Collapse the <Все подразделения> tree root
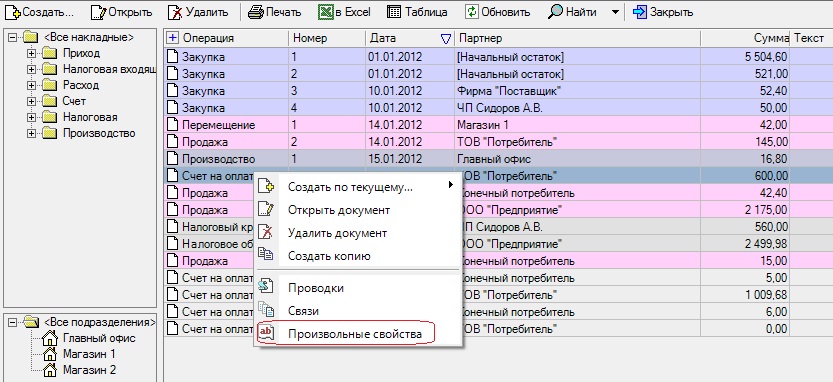833x382 pixels. click(13, 322)
